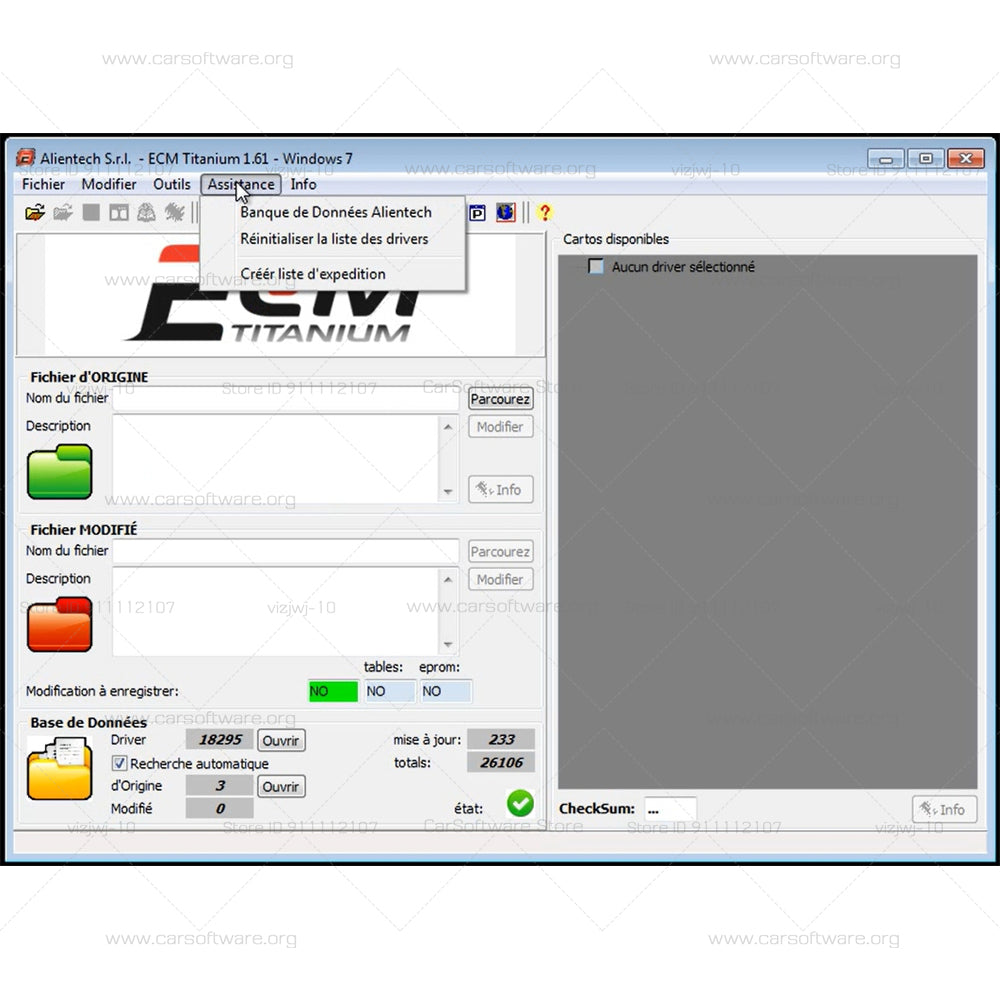The width and height of the screenshot is (1000, 1000).
Task: Click the Assistance menu
Action: point(241,184)
